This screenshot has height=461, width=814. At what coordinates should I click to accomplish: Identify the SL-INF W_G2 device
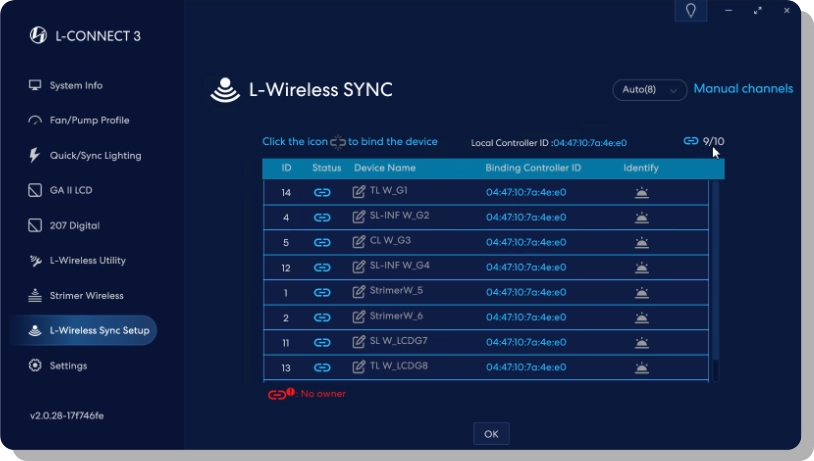(x=642, y=218)
